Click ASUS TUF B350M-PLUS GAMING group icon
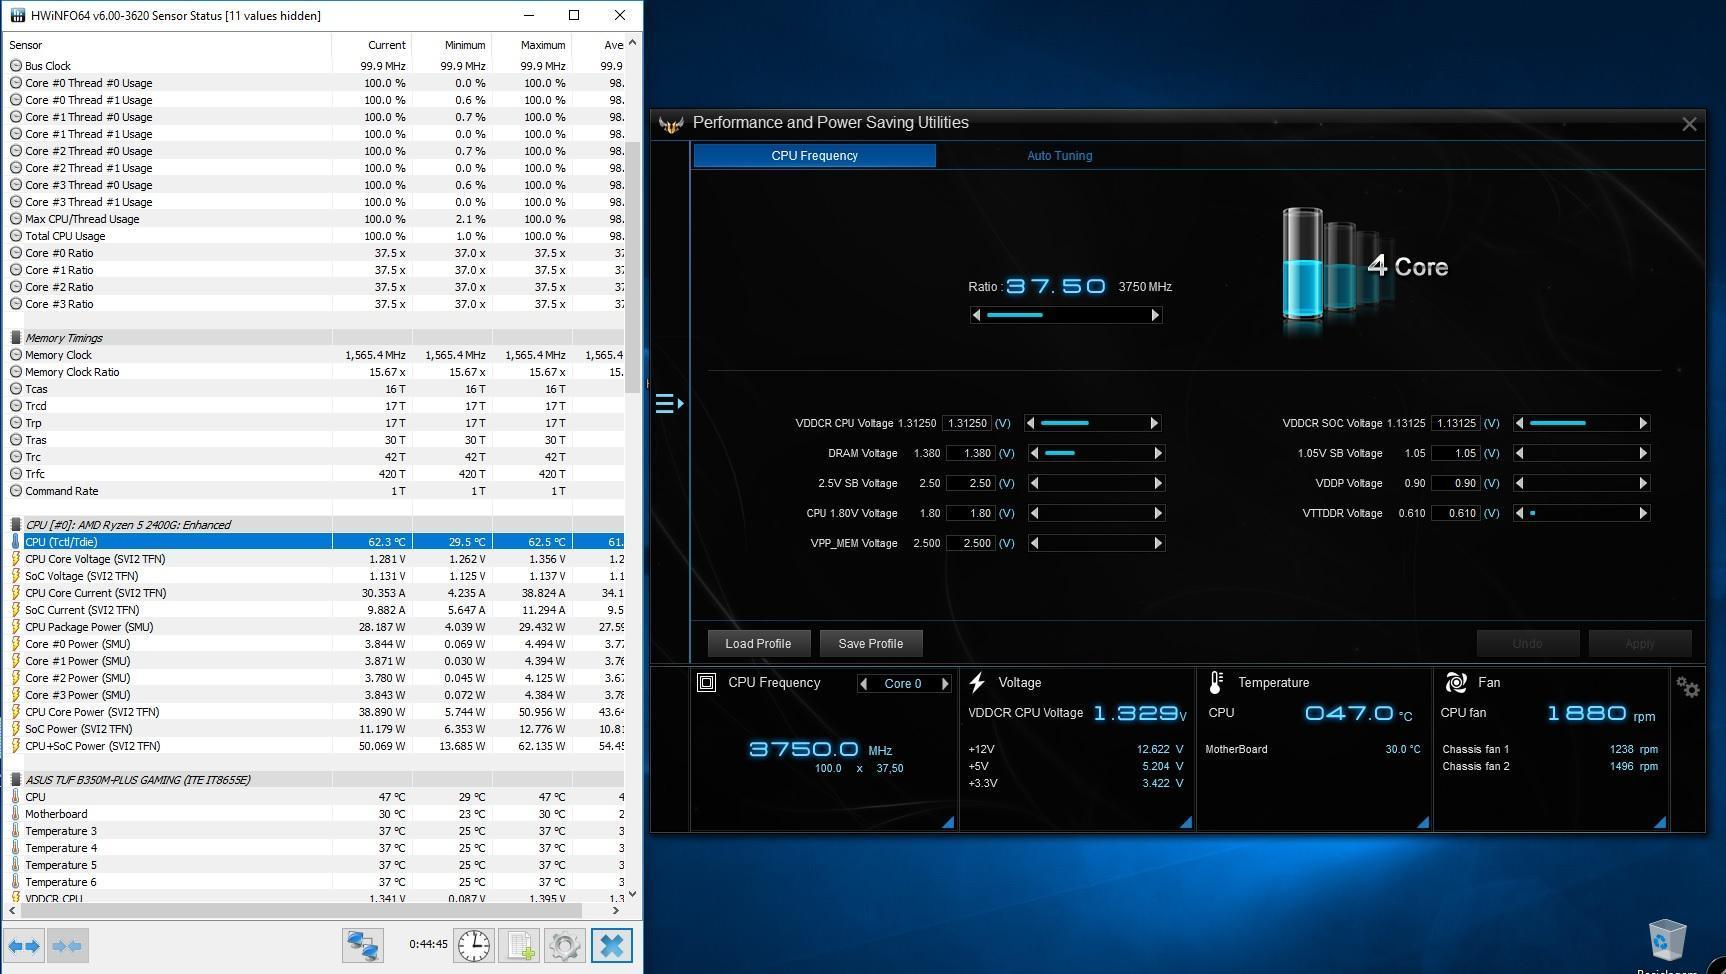 click(16, 780)
